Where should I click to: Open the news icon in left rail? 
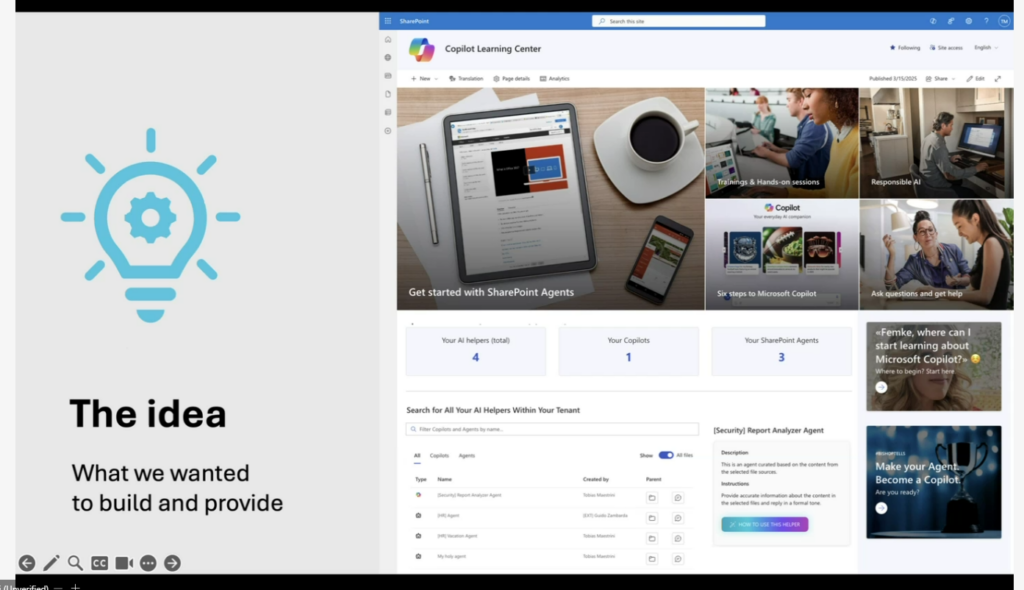pos(388,76)
